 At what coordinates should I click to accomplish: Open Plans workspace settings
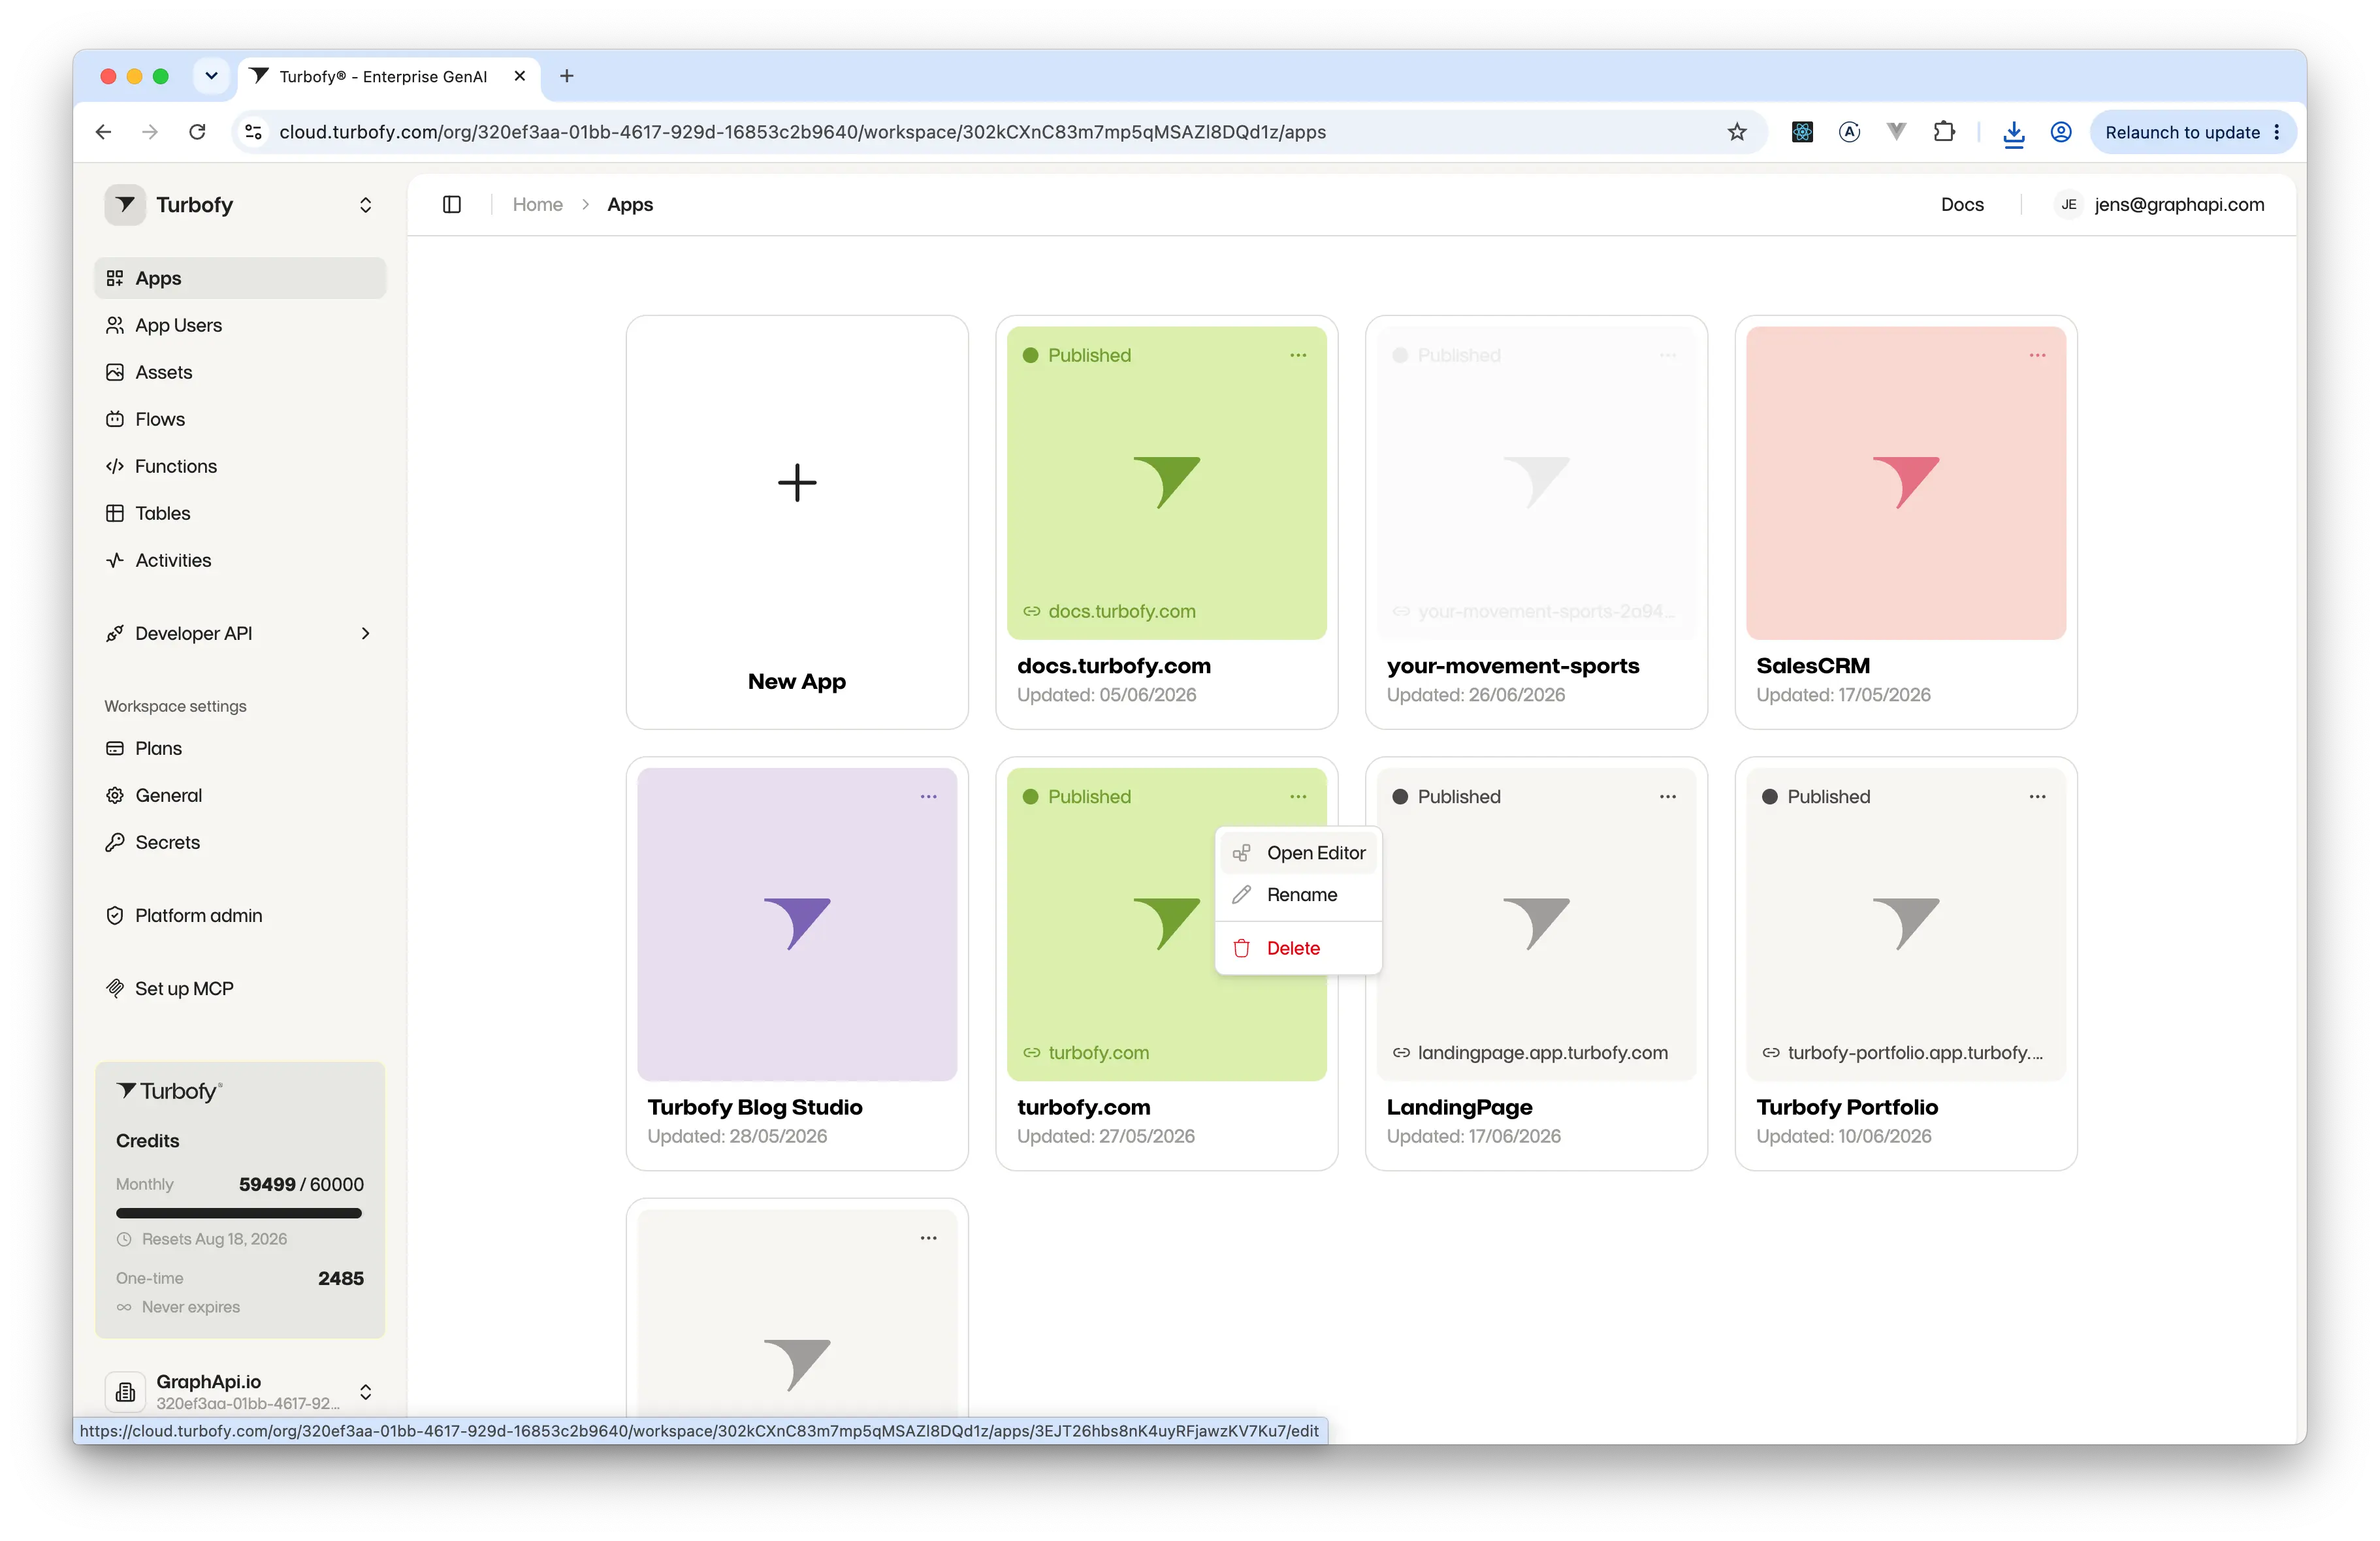pyautogui.click(x=240, y=748)
